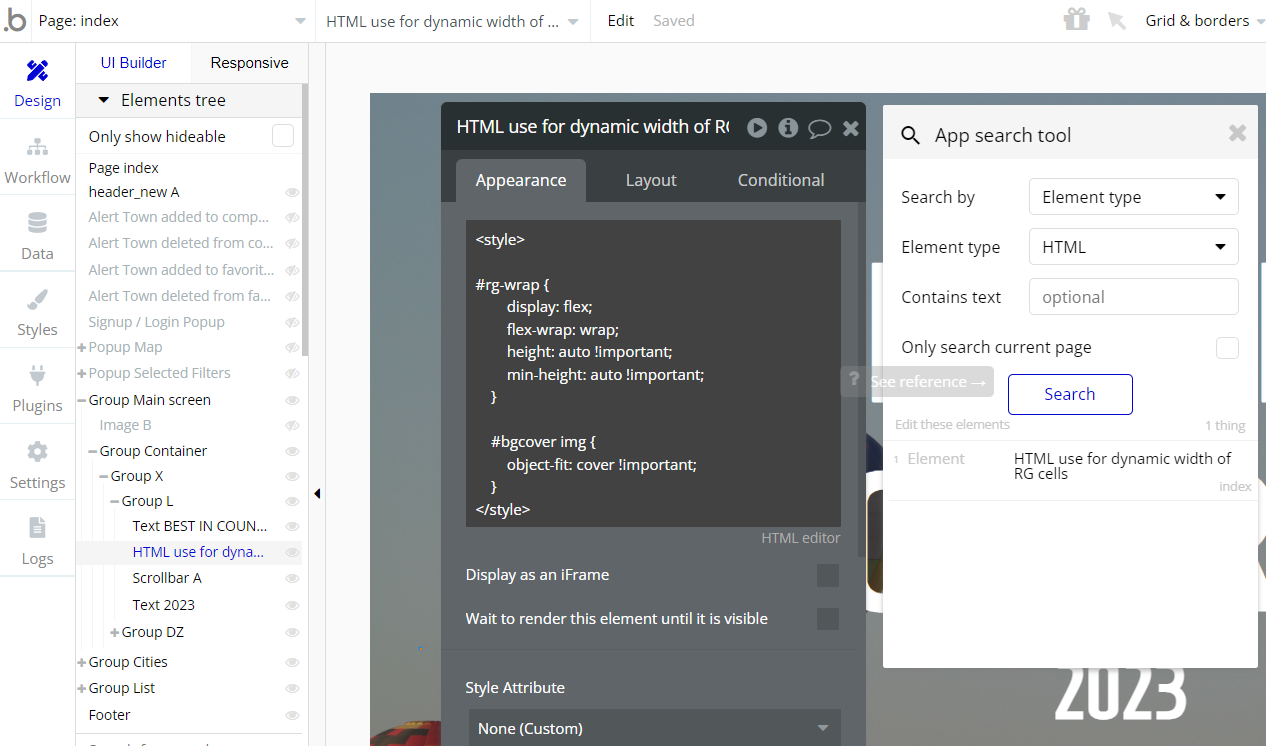Click Edit these elements link
This screenshot has width=1266, height=746.
952,425
